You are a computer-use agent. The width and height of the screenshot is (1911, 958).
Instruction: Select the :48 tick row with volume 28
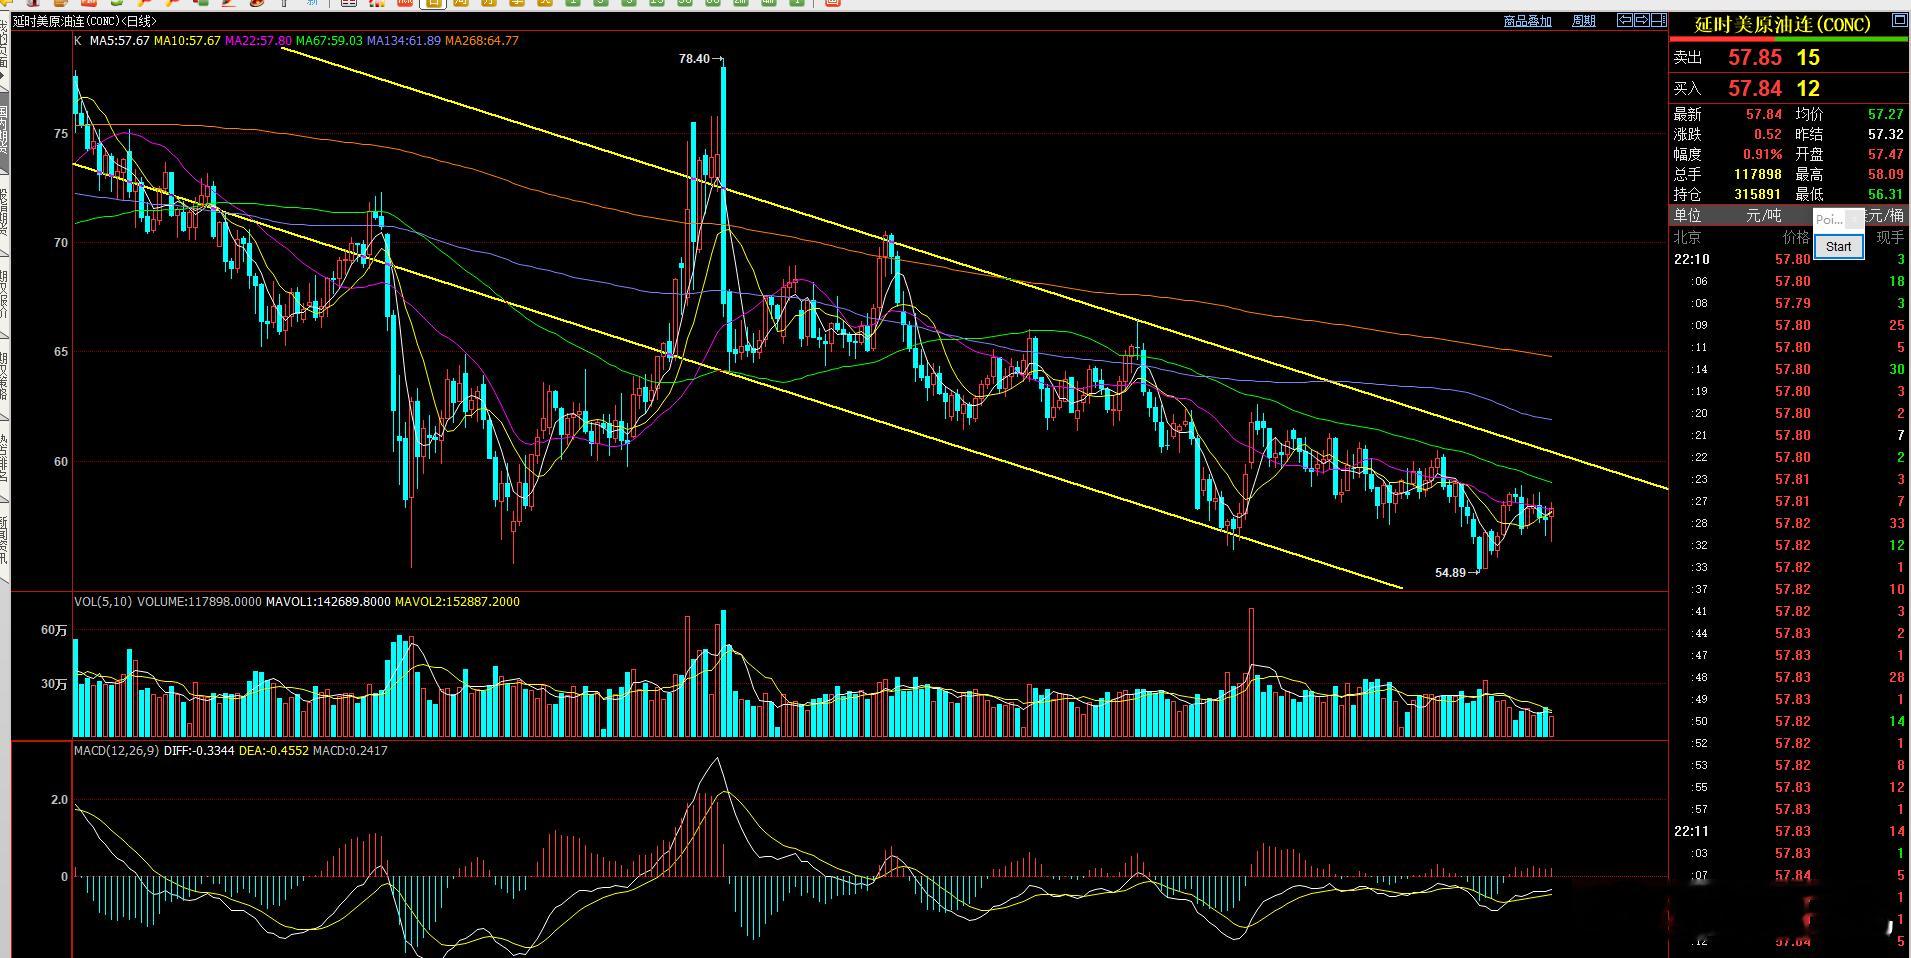tap(1789, 678)
